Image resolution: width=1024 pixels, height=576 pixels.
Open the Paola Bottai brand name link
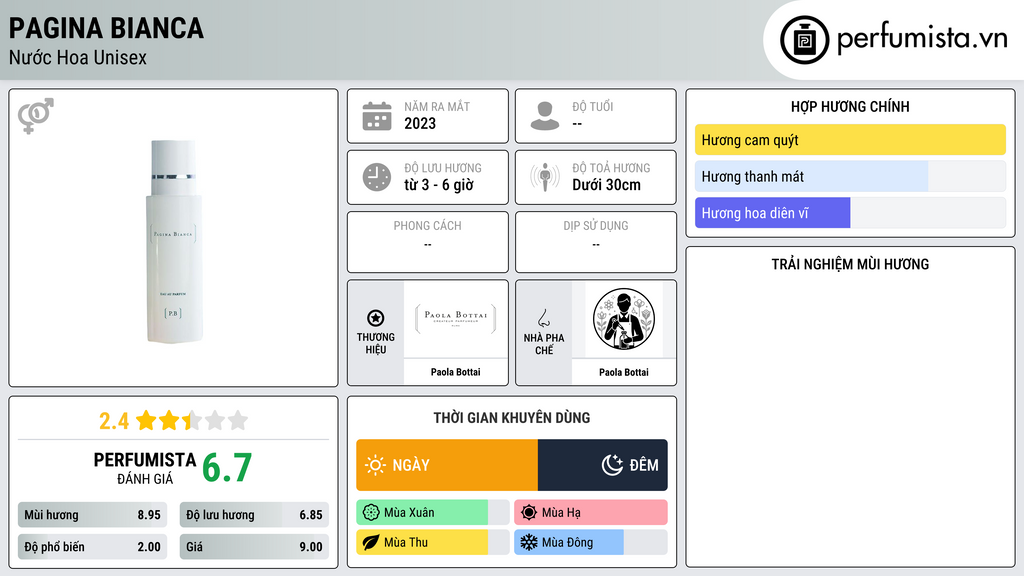tap(455, 372)
